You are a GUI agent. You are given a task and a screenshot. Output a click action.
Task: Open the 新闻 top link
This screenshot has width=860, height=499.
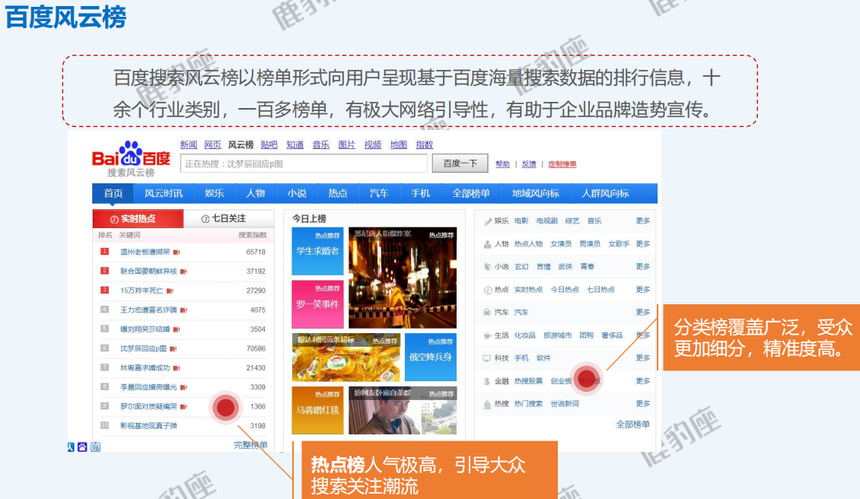pyautogui.click(x=189, y=145)
